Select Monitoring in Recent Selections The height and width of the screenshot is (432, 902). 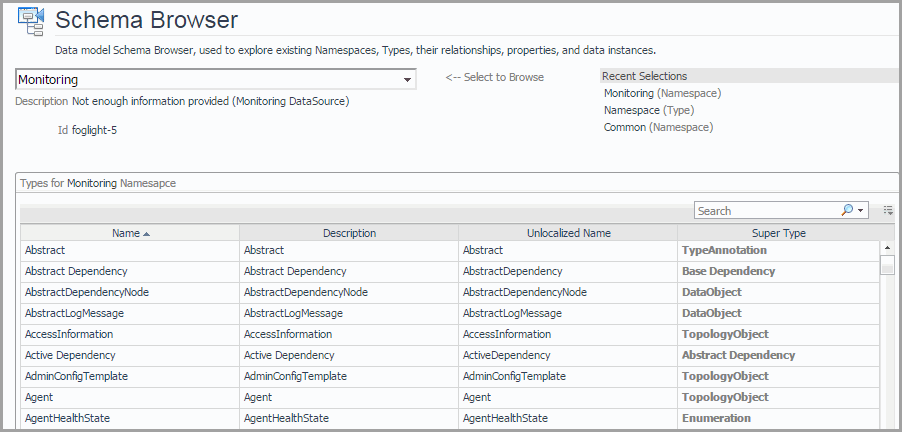click(628, 93)
